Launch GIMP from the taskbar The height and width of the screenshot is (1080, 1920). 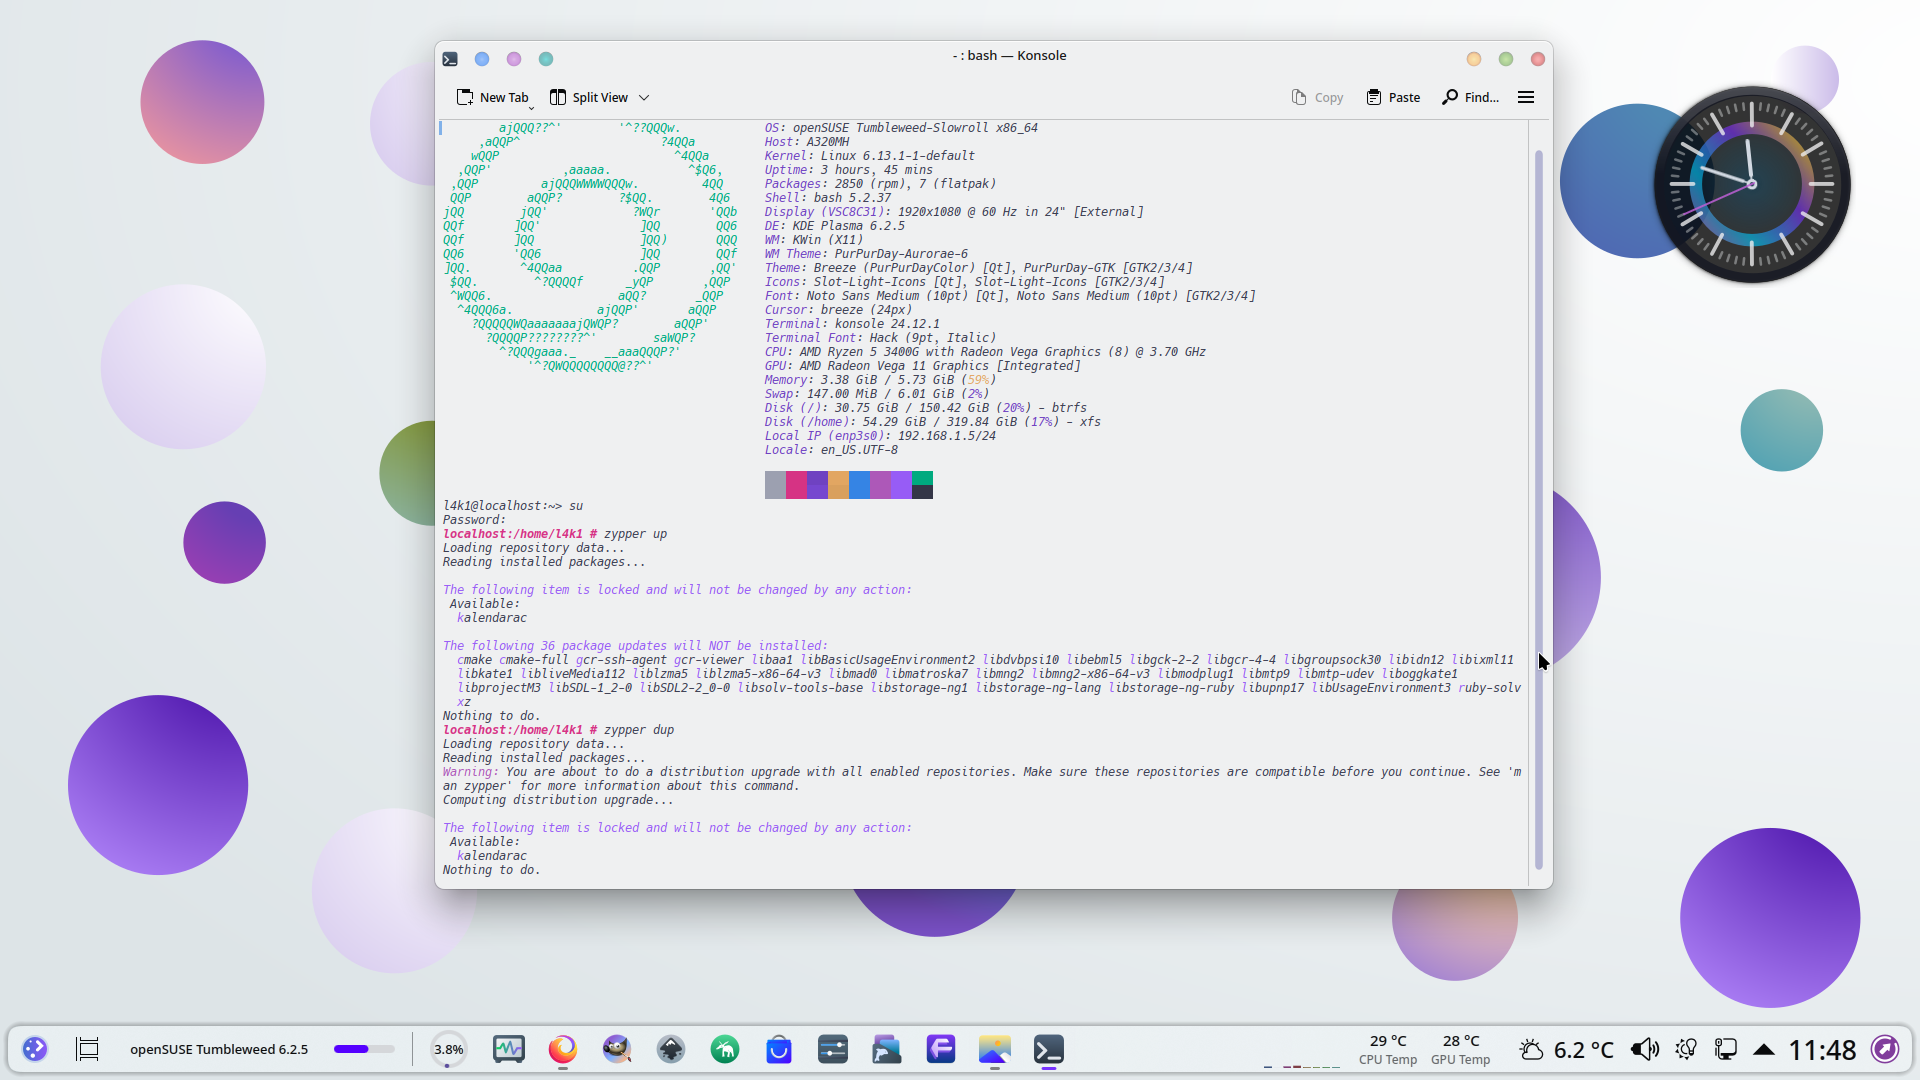click(x=617, y=1048)
